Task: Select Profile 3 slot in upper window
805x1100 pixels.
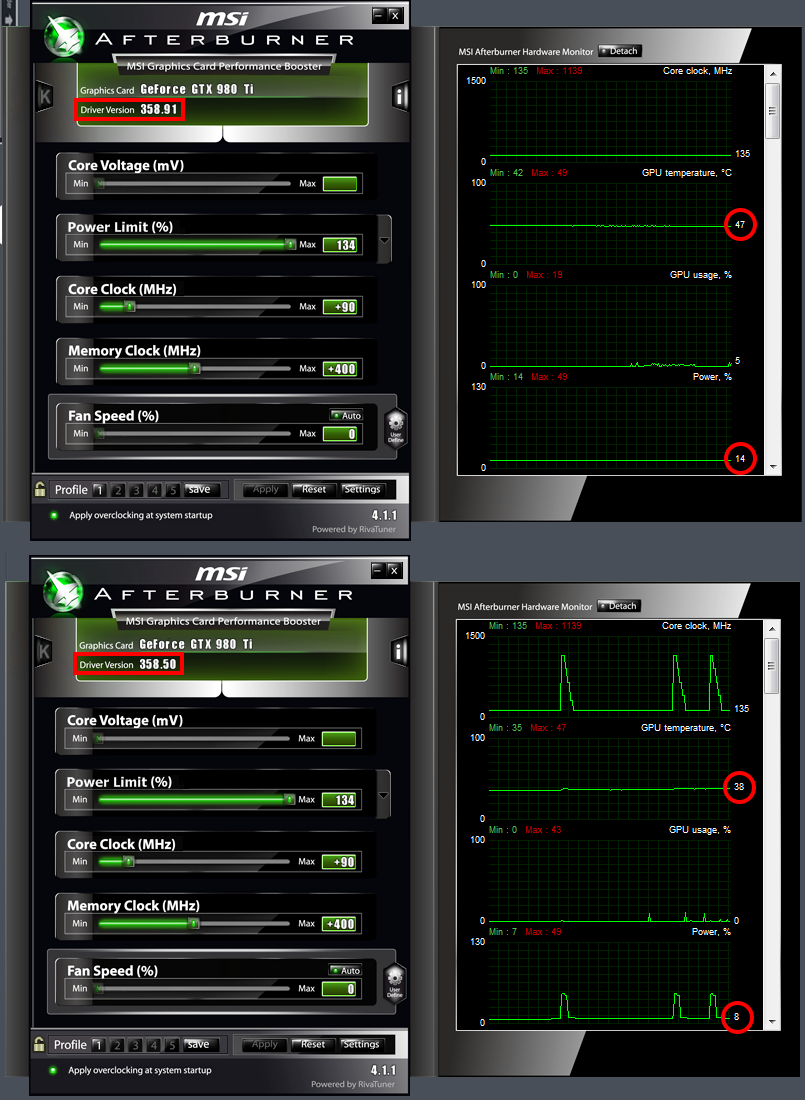Action: pyautogui.click(x=136, y=490)
